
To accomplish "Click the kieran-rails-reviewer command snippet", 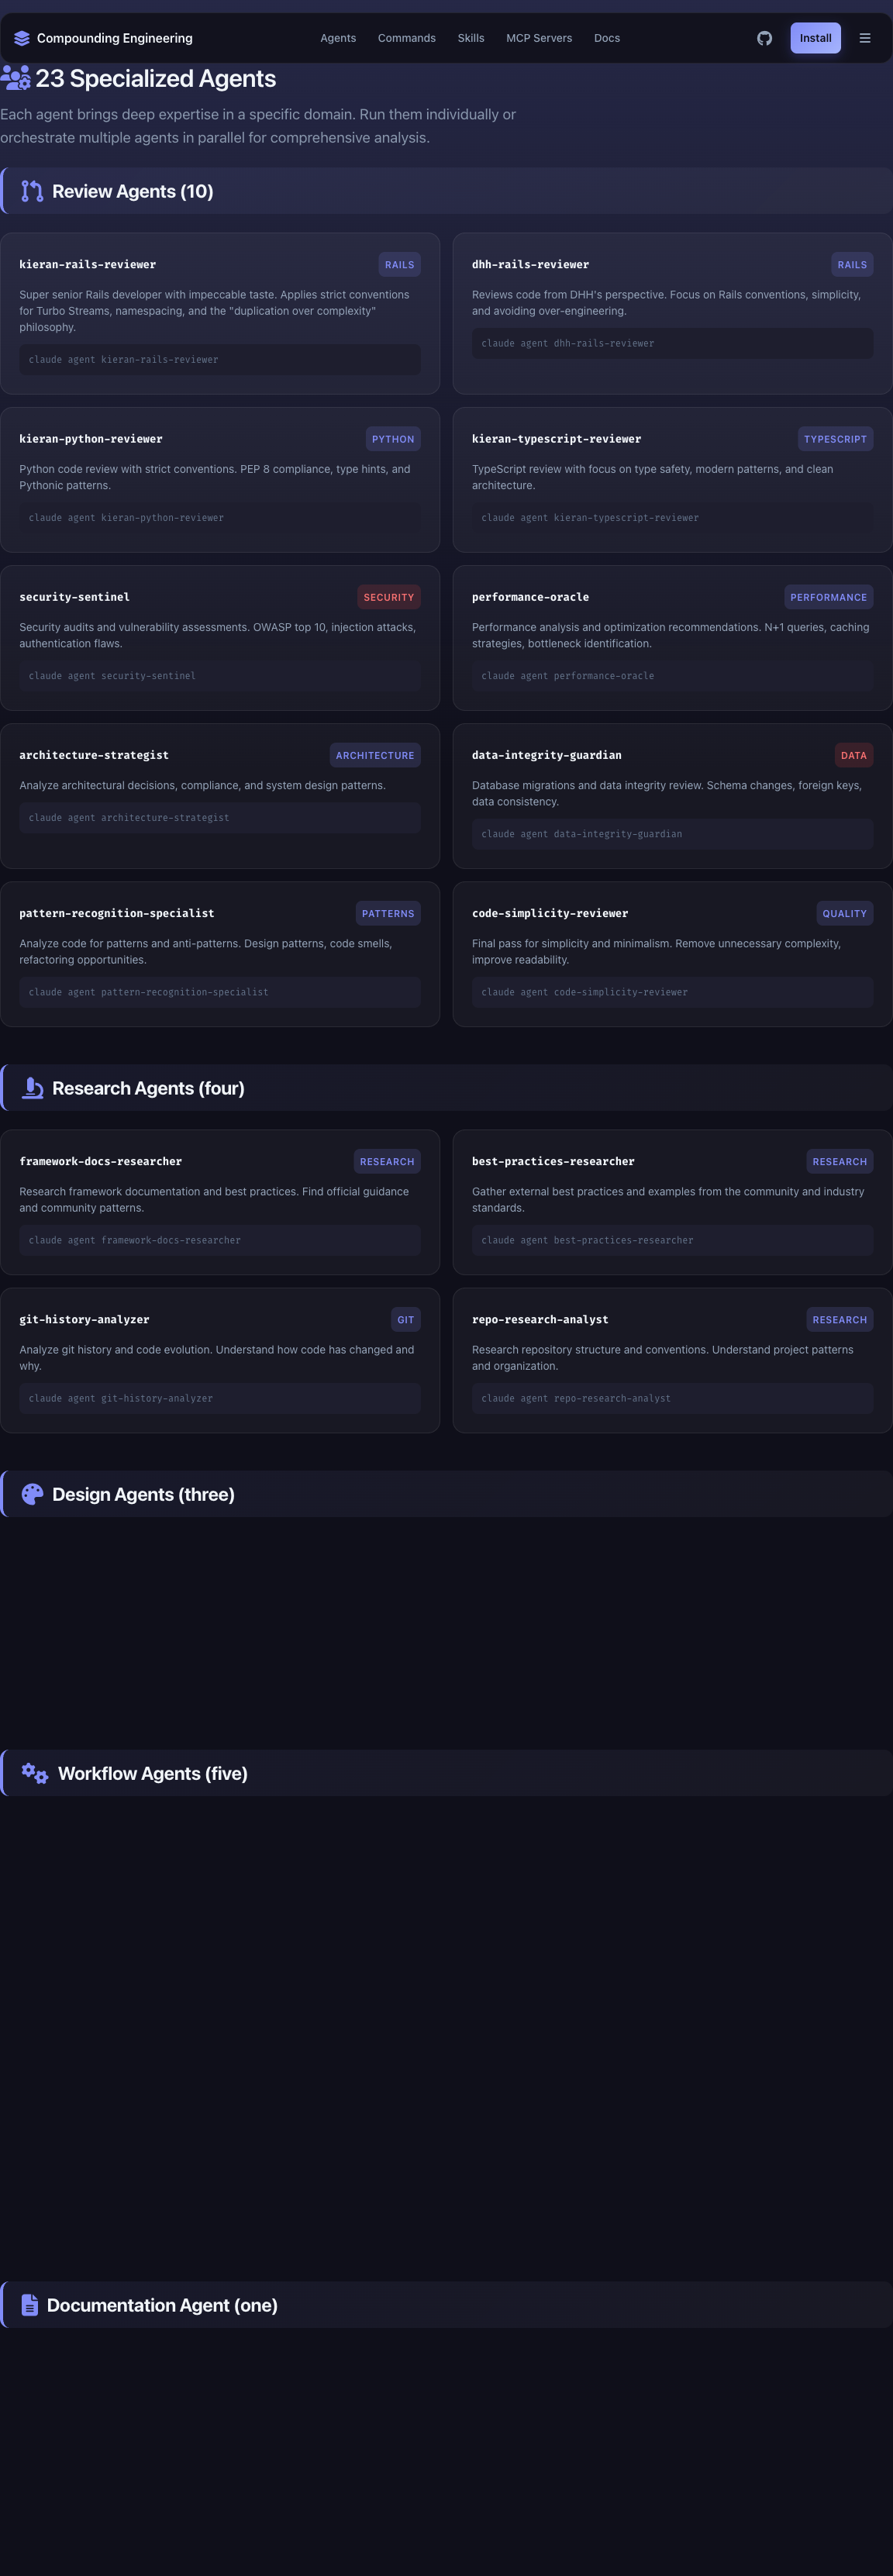I will coord(219,360).
